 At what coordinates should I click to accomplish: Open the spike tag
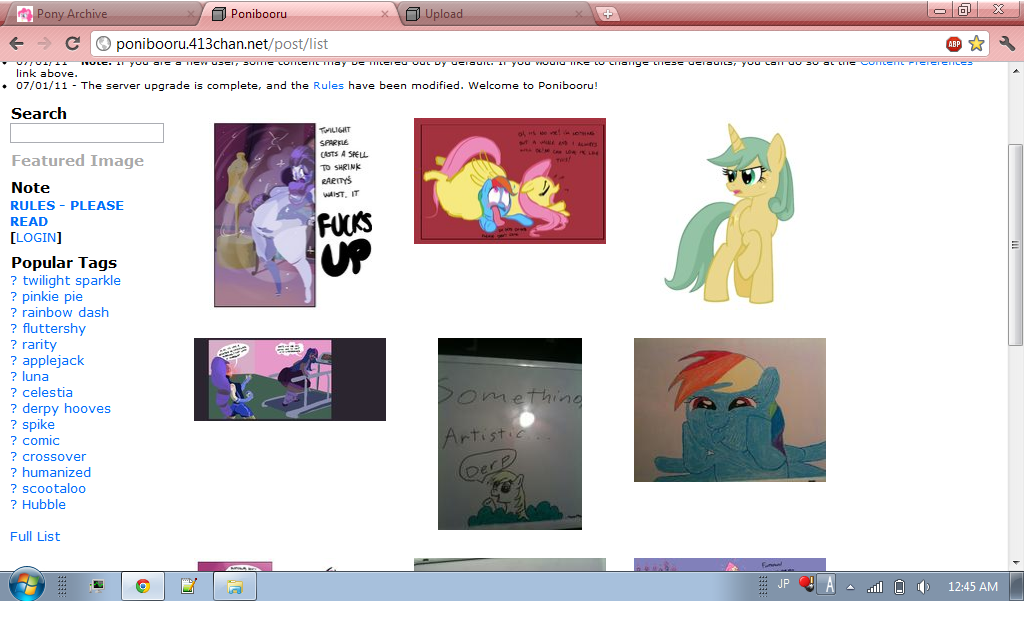coord(39,424)
